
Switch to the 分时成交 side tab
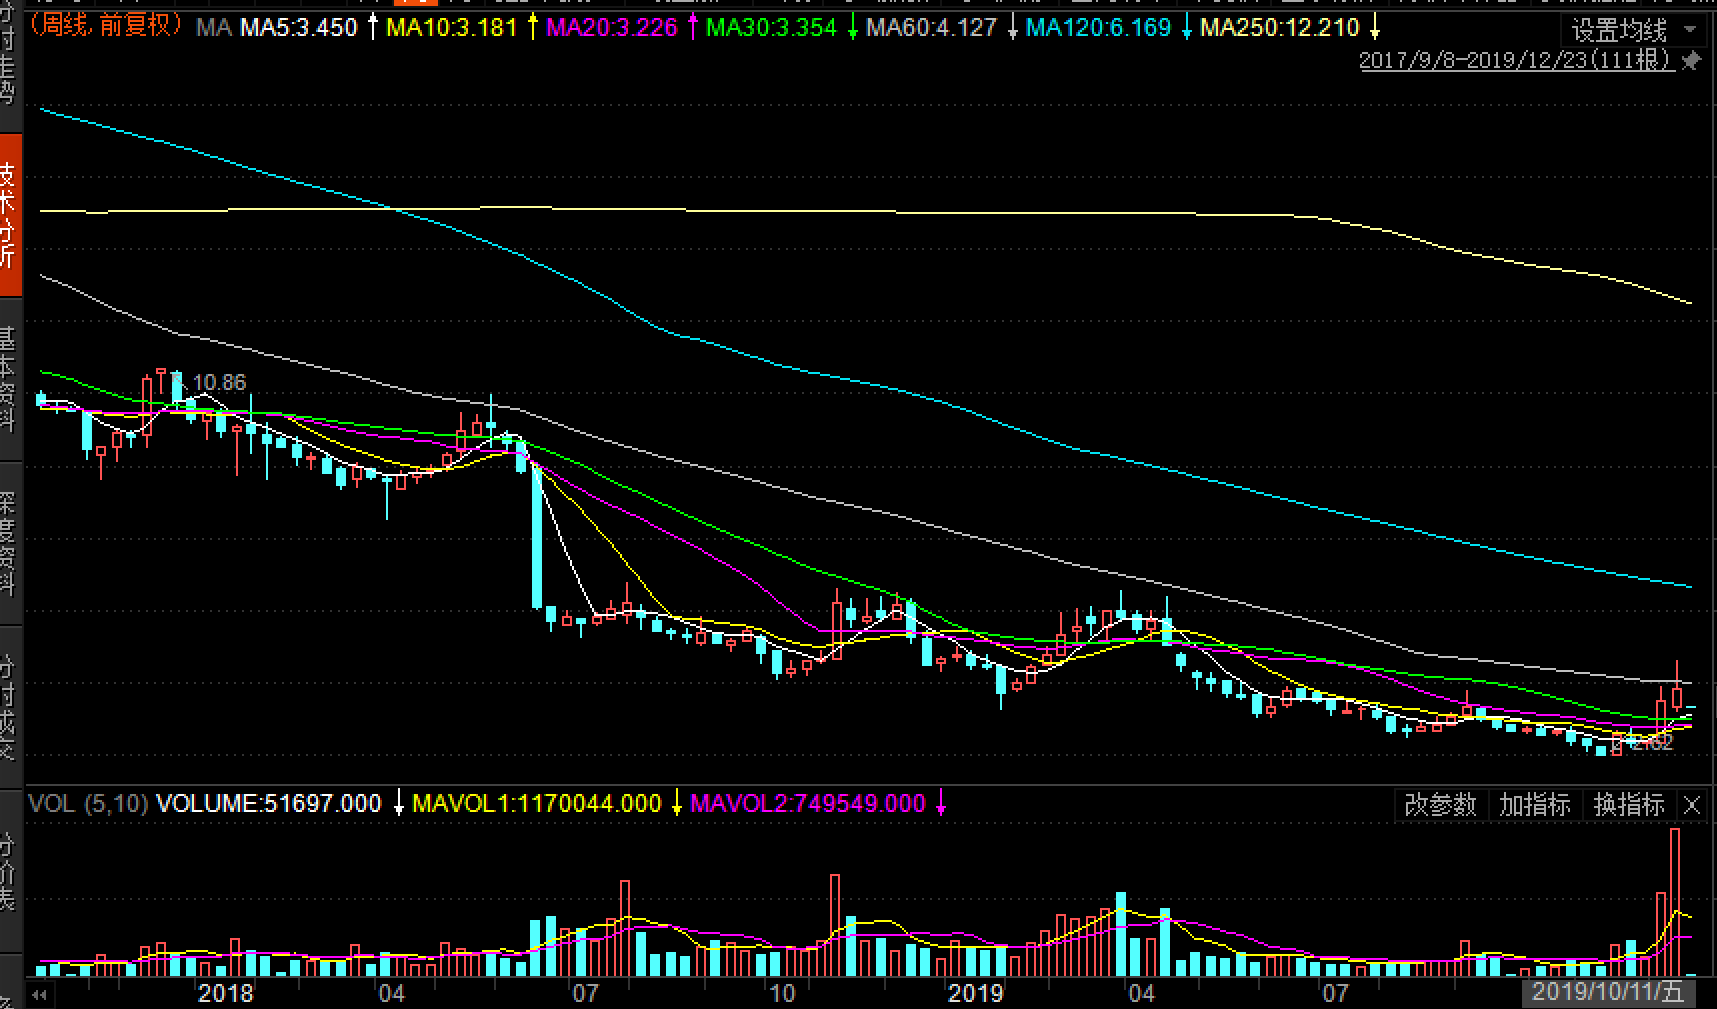pos(9,706)
